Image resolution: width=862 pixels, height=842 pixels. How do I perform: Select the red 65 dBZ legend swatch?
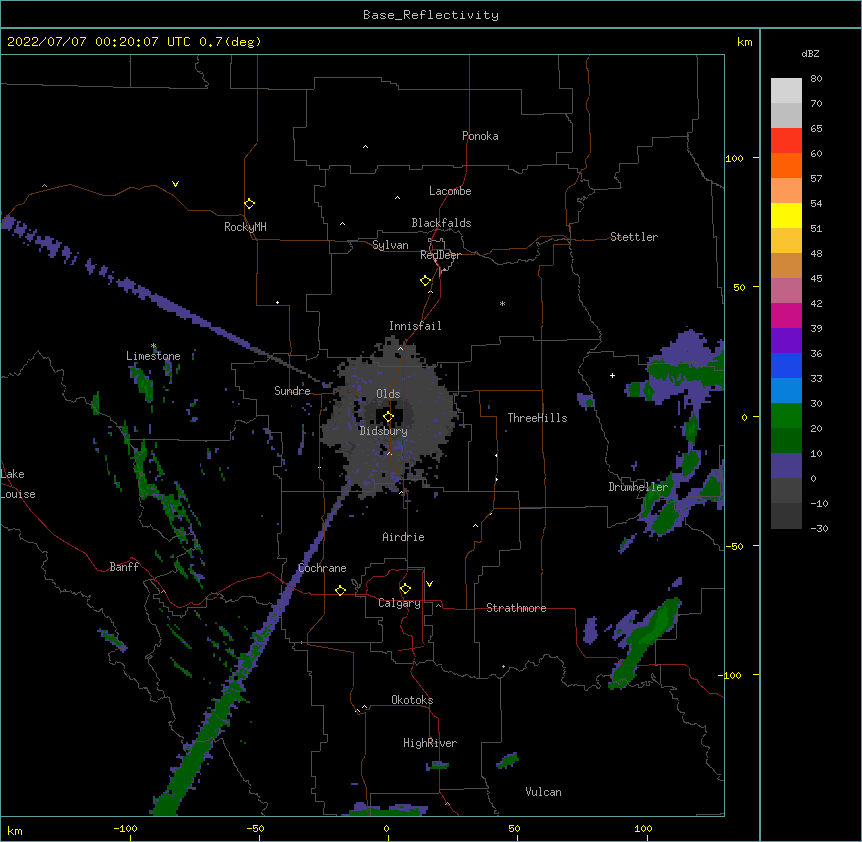tap(786, 141)
